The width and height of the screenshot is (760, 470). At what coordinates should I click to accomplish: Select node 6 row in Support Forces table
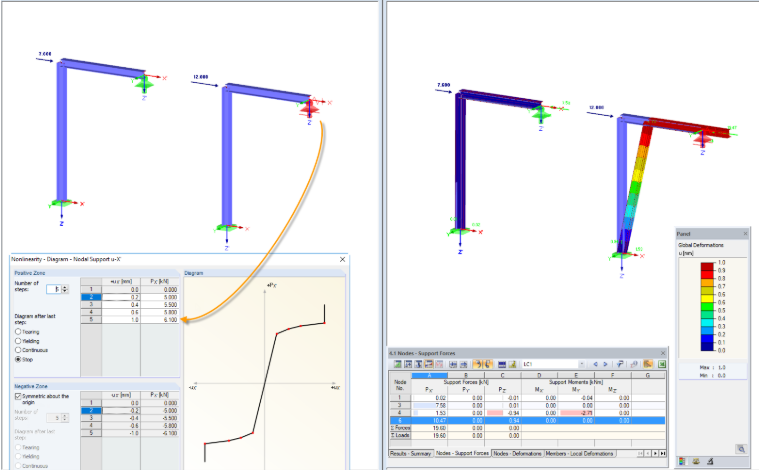pyautogui.click(x=527, y=421)
